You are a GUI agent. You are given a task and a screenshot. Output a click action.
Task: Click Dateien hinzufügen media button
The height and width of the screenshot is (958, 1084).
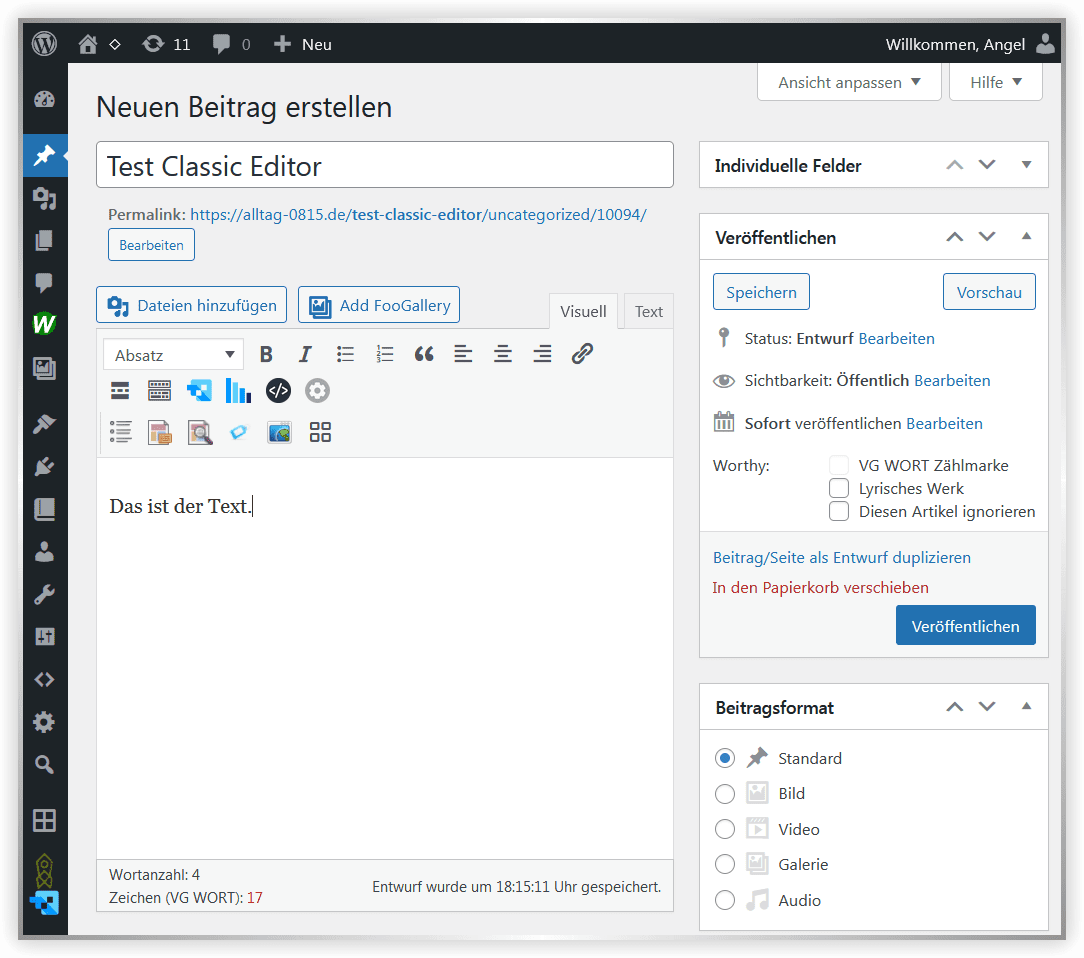pos(192,305)
